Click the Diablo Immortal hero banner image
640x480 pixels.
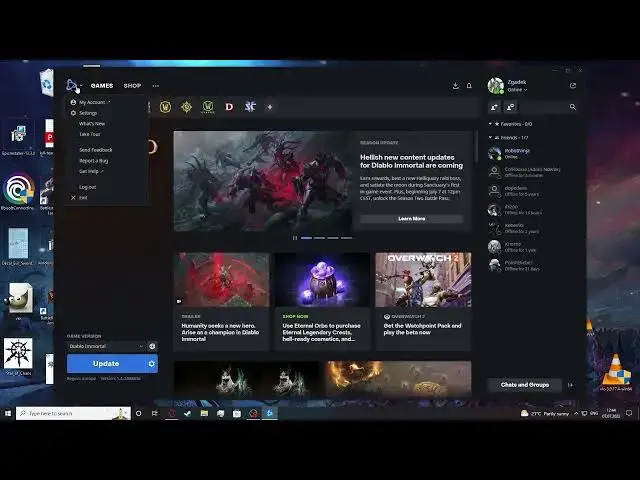(x=263, y=181)
